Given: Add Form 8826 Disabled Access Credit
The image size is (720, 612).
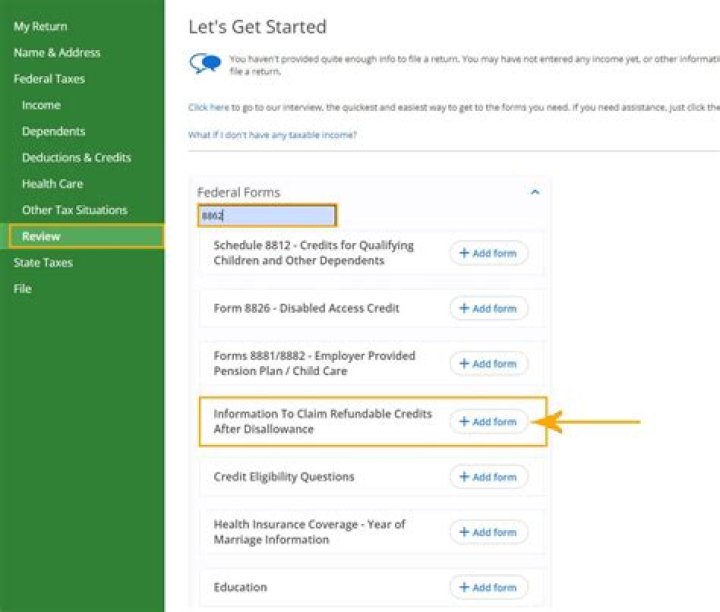Looking at the screenshot, I should [489, 308].
